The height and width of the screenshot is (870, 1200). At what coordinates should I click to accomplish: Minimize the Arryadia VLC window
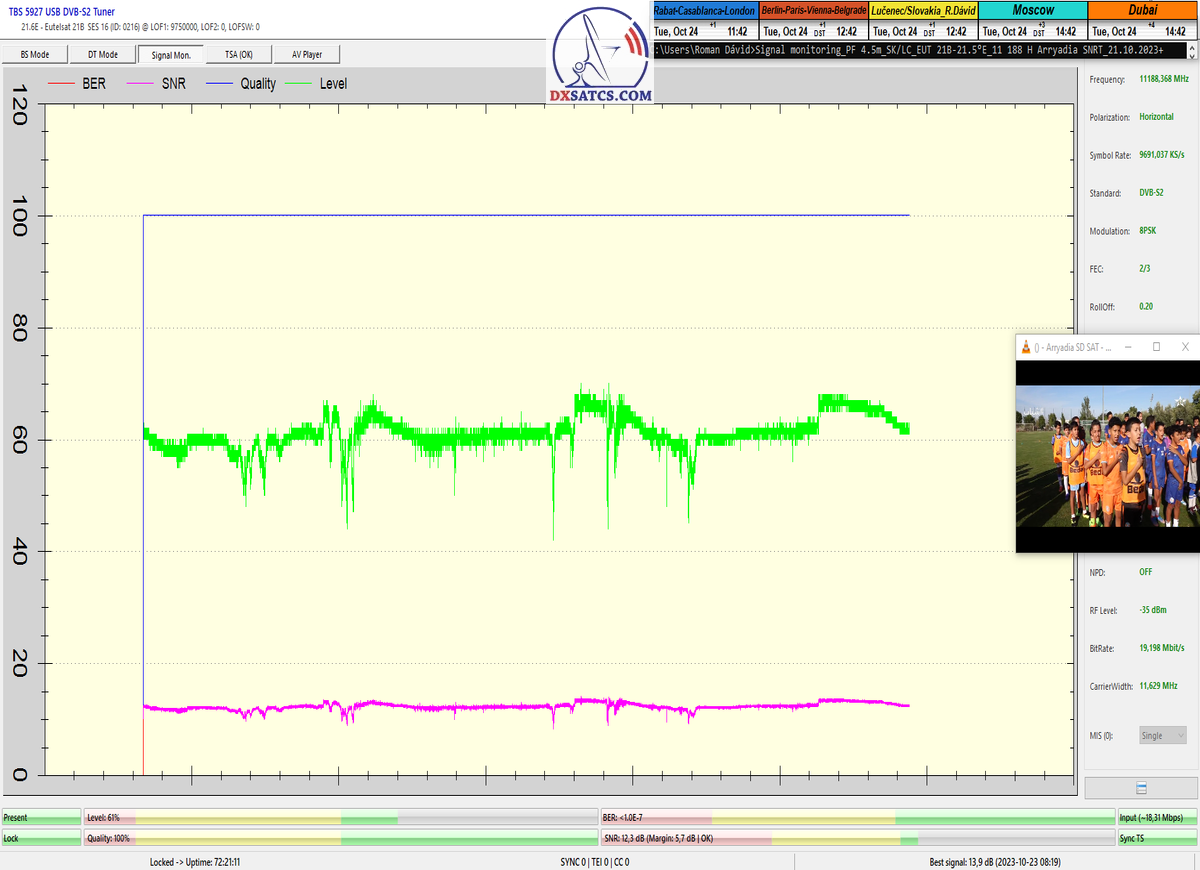1128,347
